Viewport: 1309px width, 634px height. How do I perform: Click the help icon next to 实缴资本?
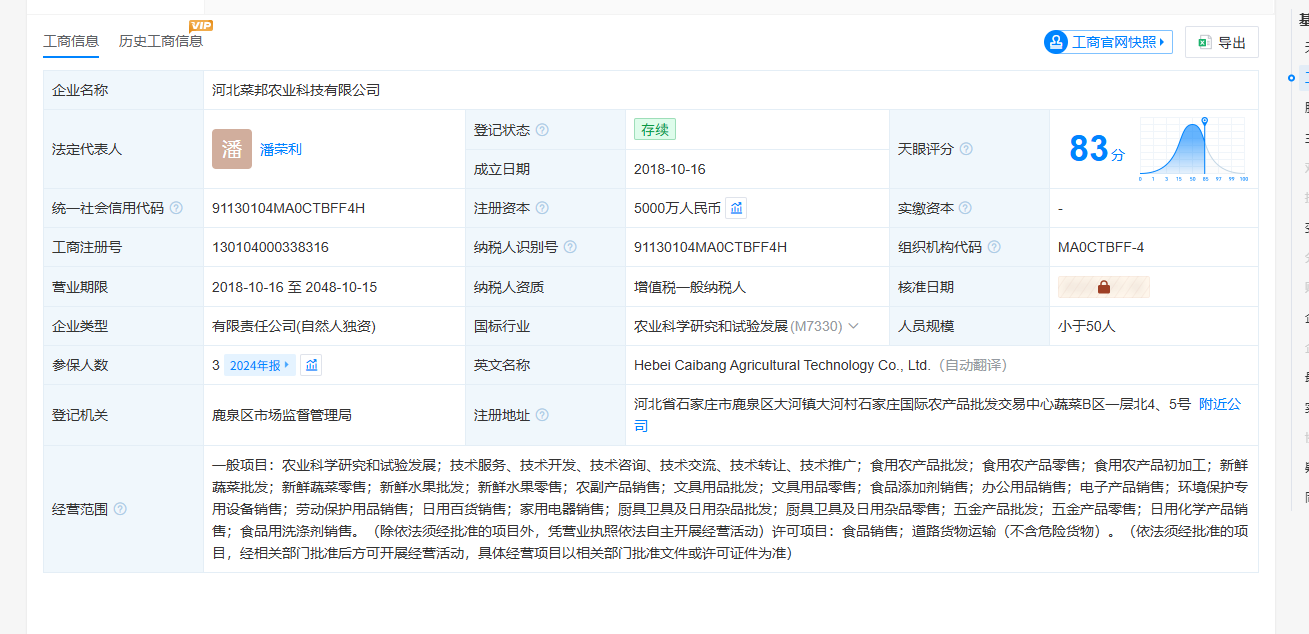(965, 208)
